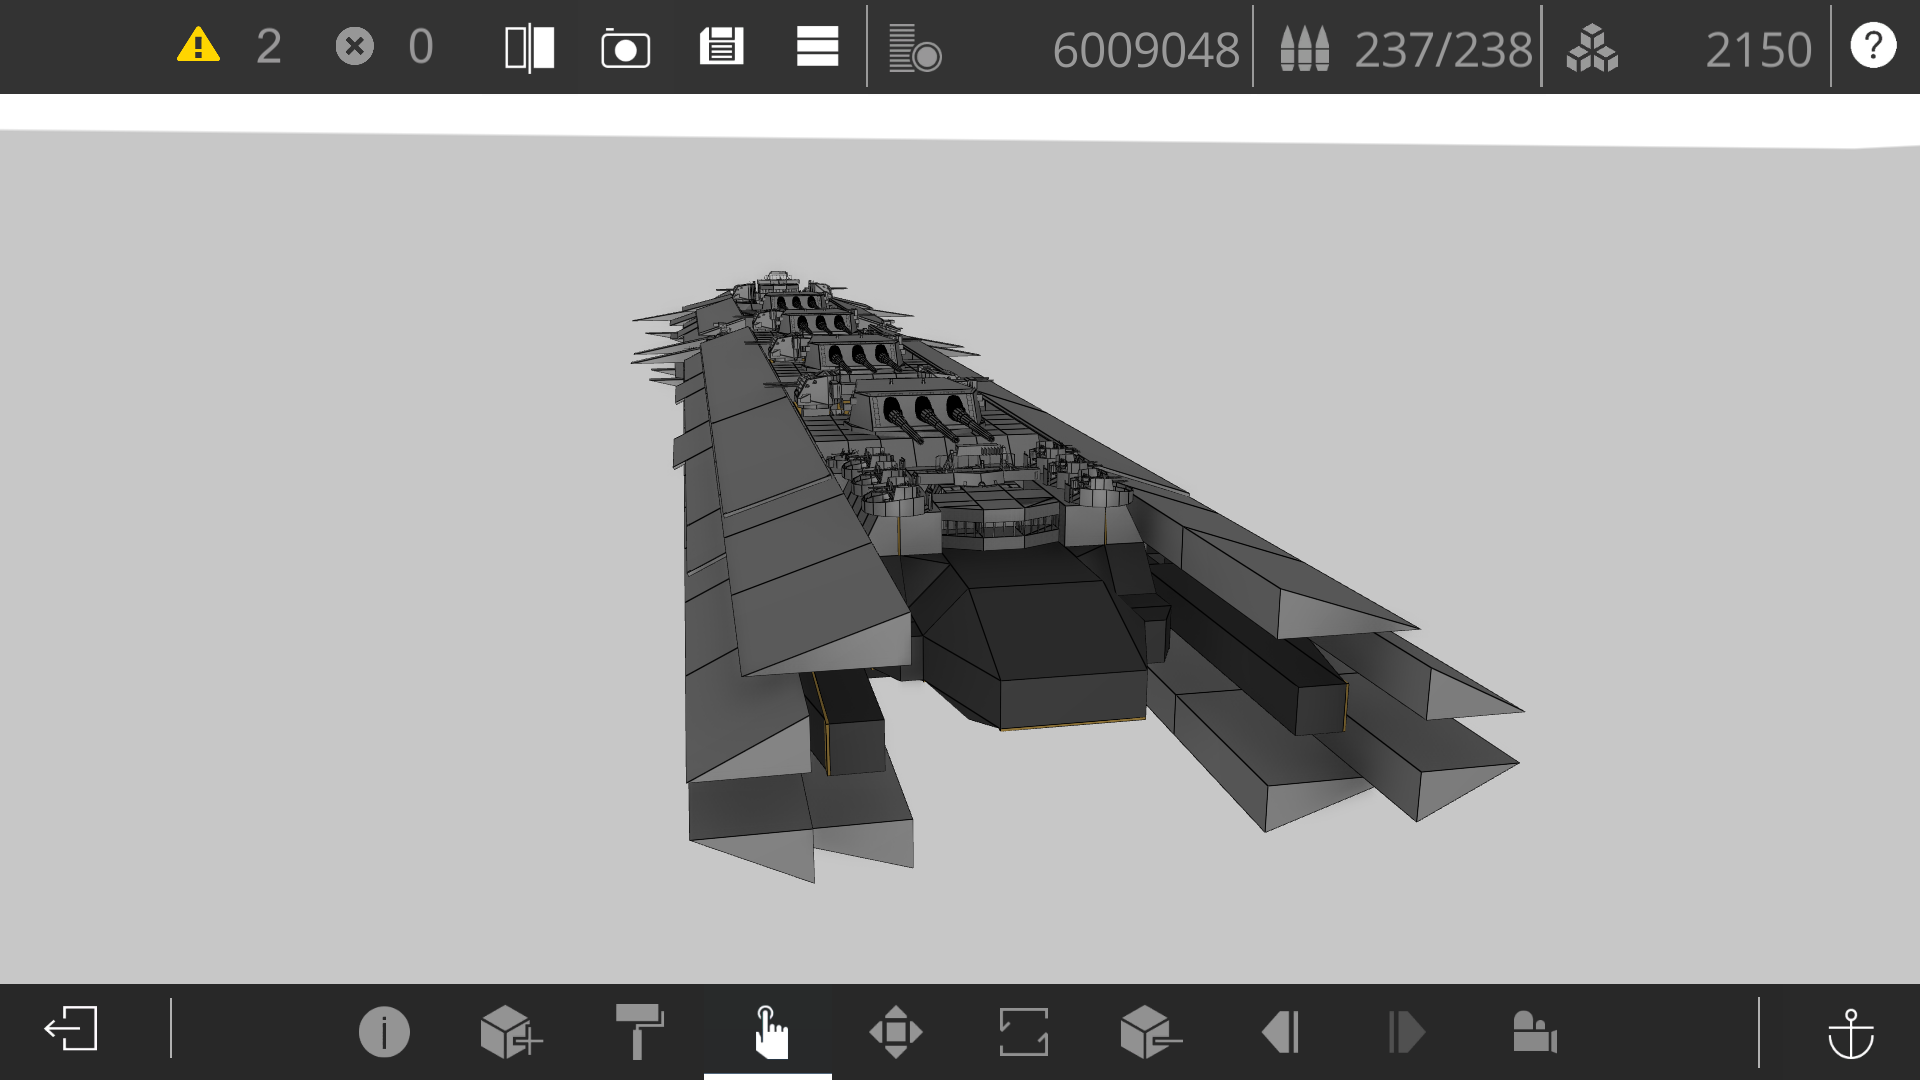Save the ship with the floppy disk icon
The image size is (1920, 1080).
[722, 47]
